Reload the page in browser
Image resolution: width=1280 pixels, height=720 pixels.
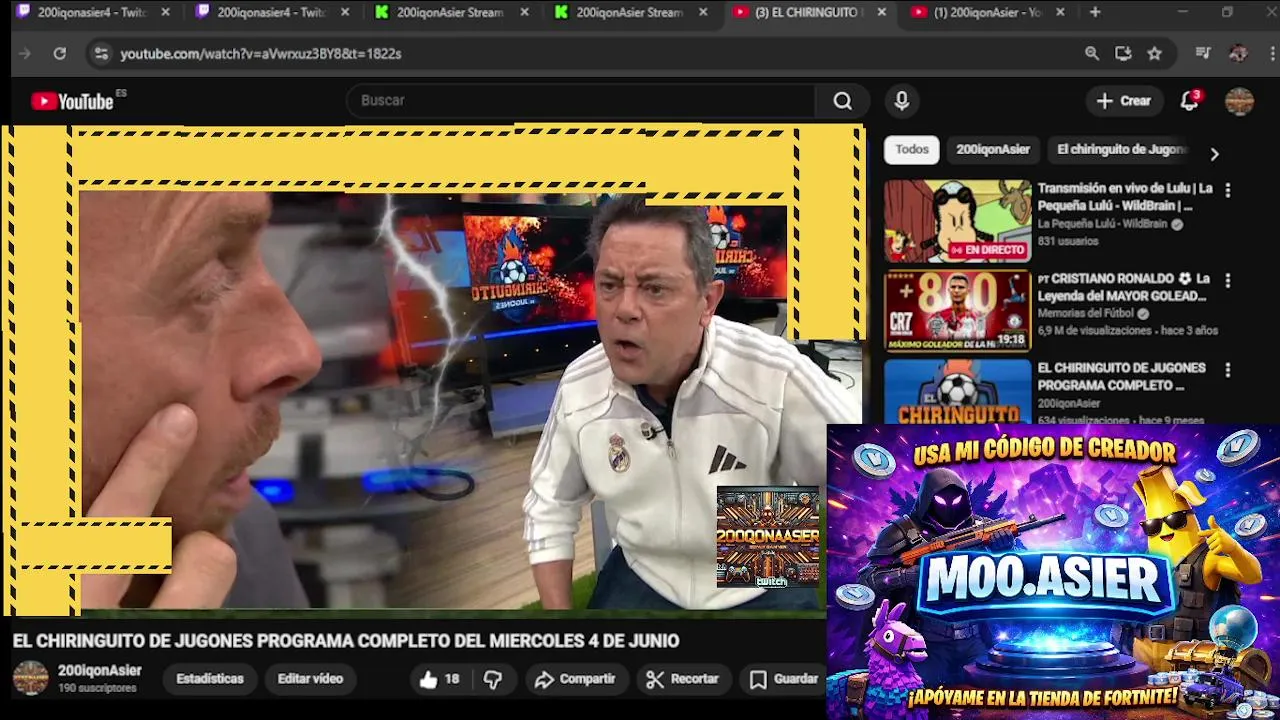click(60, 54)
